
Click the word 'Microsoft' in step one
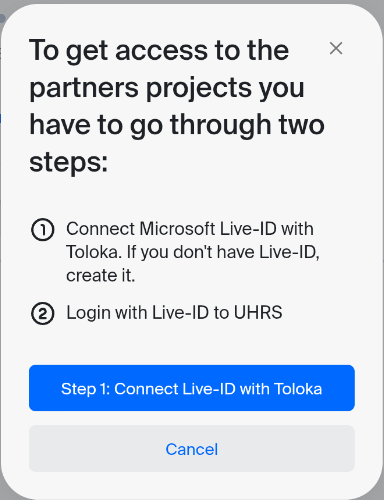tap(177, 229)
